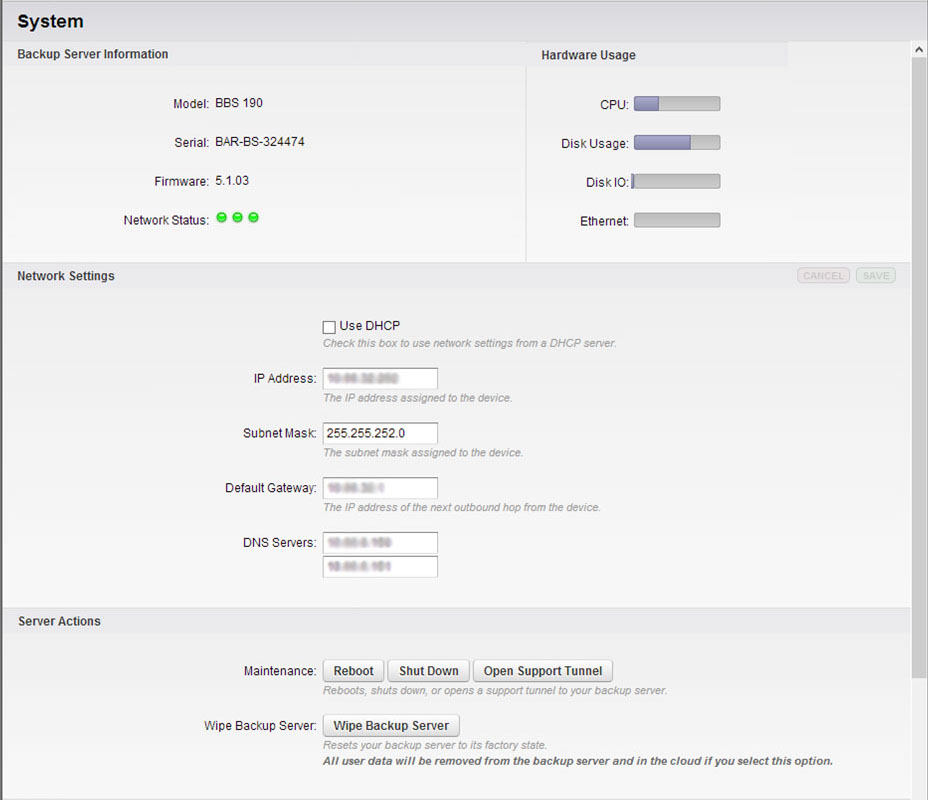Click into the IP Address field
The width and height of the screenshot is (928, 800).
(x=380, y=379)
